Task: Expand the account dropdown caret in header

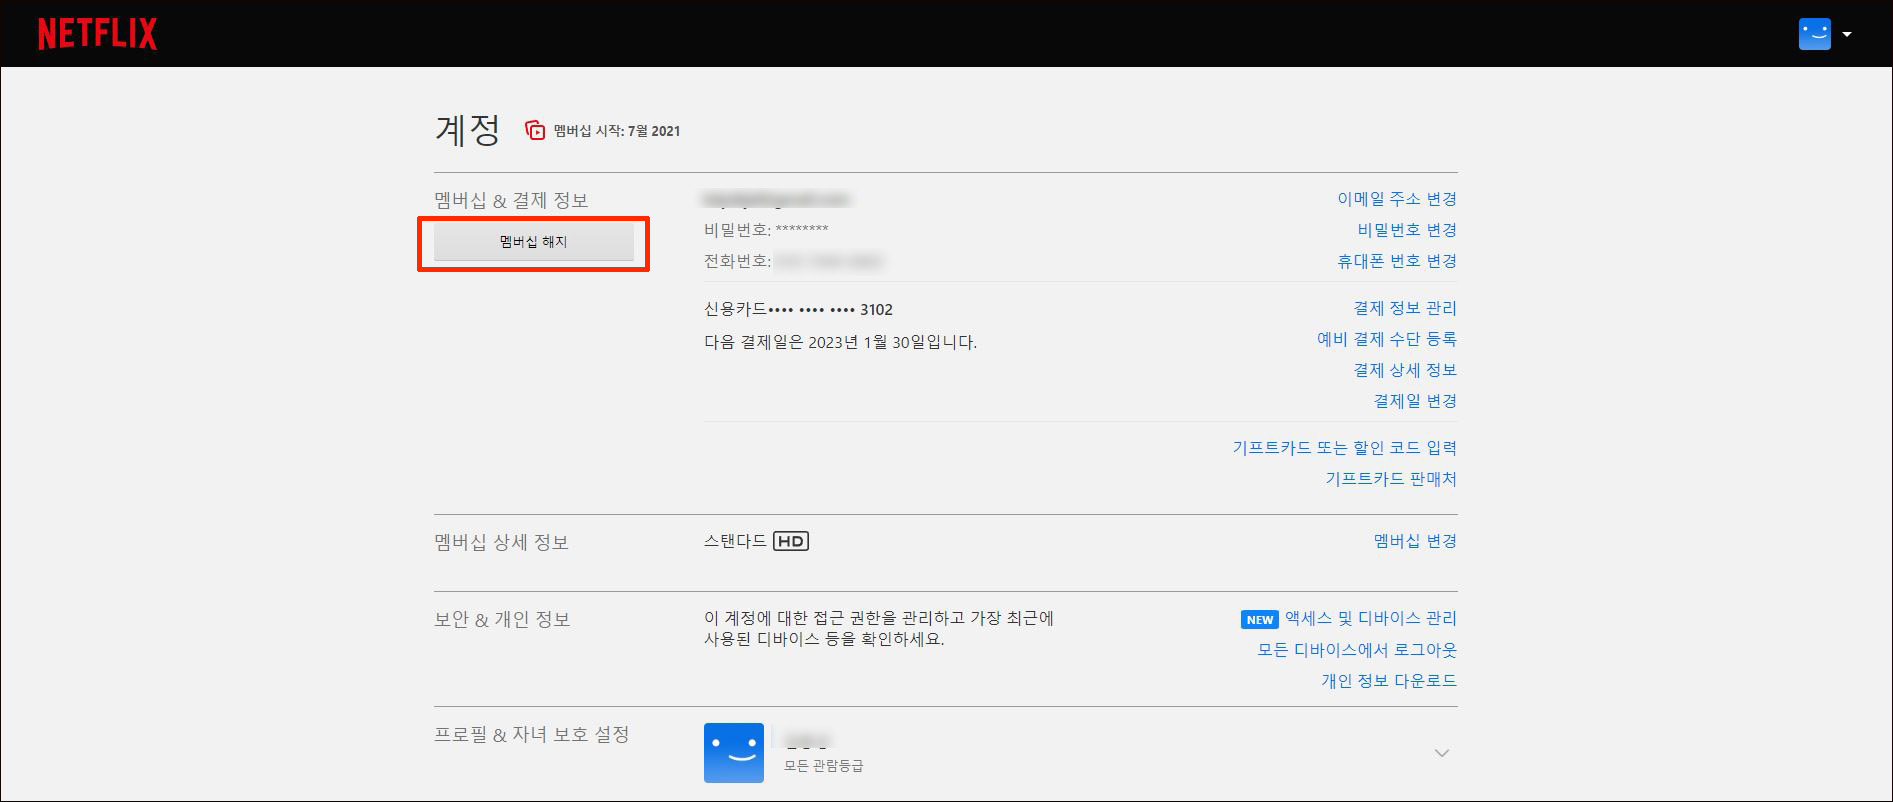Action: 1846,34
